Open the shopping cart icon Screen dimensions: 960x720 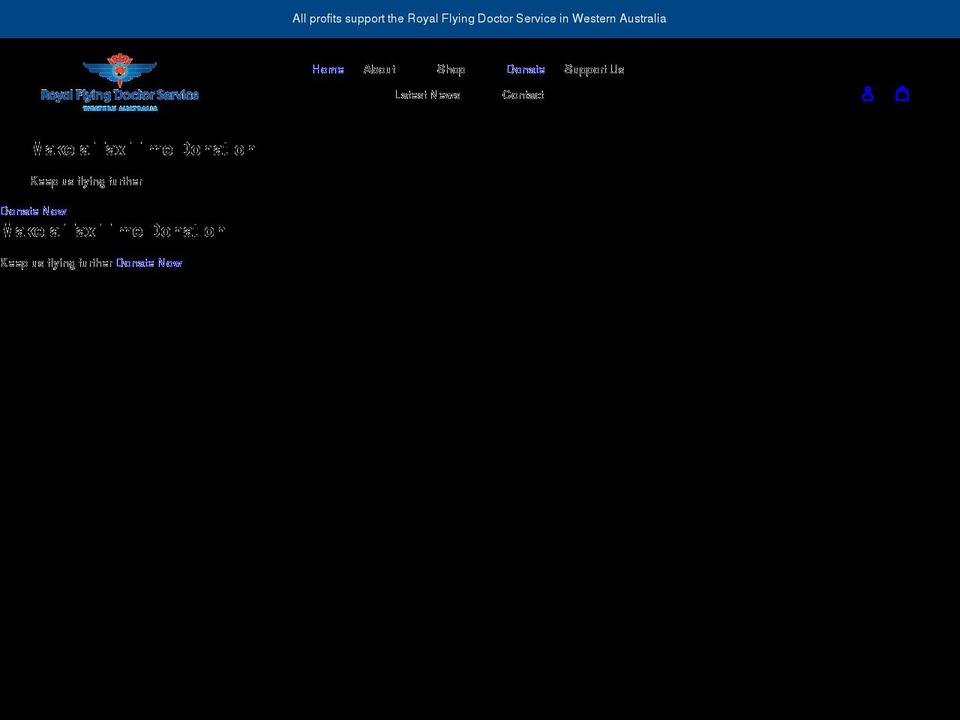coord(902,94)
